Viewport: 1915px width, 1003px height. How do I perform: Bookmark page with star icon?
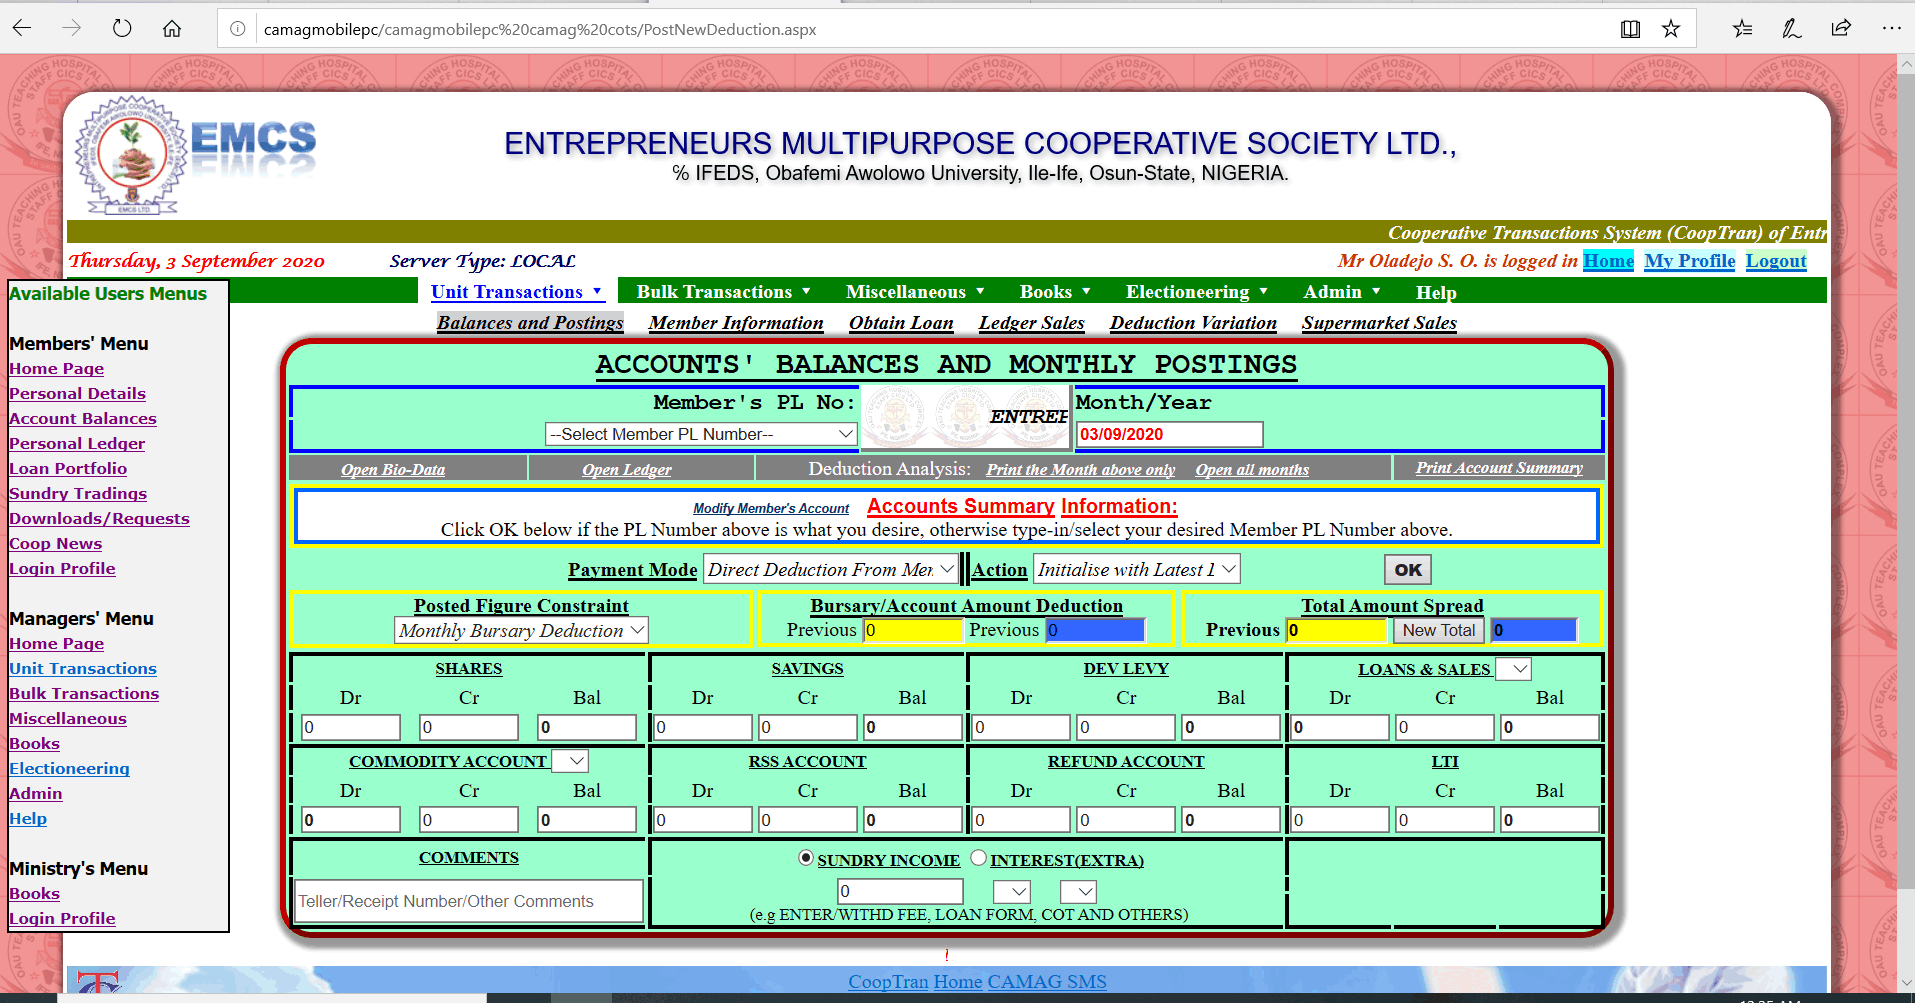click(x=1671, y=29)
